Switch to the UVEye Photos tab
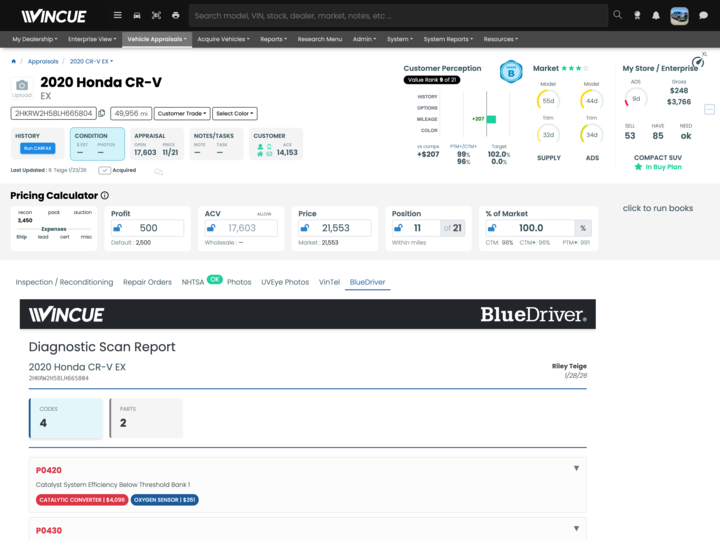Screen dimensions: 720x540 click(285, 282)
